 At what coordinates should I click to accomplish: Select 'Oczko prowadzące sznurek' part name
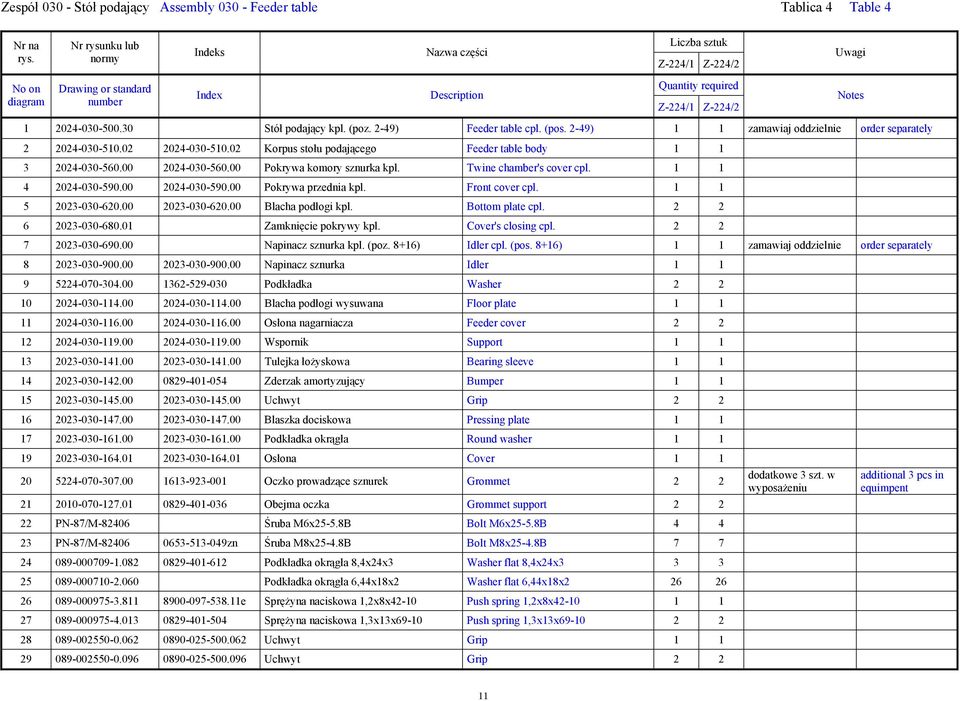coord(326,482)
